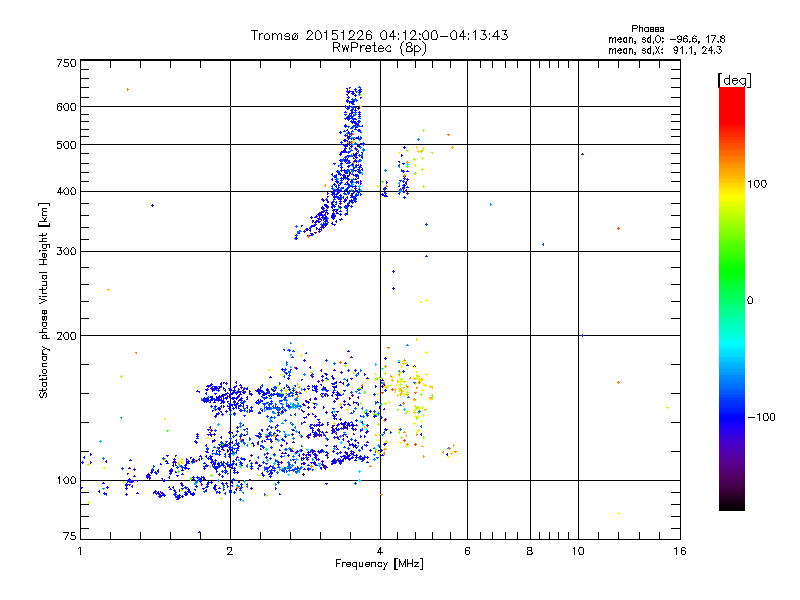800x600 pixels.
Task: Click the colorbar tick label '100'
Action: coord(757,184)
